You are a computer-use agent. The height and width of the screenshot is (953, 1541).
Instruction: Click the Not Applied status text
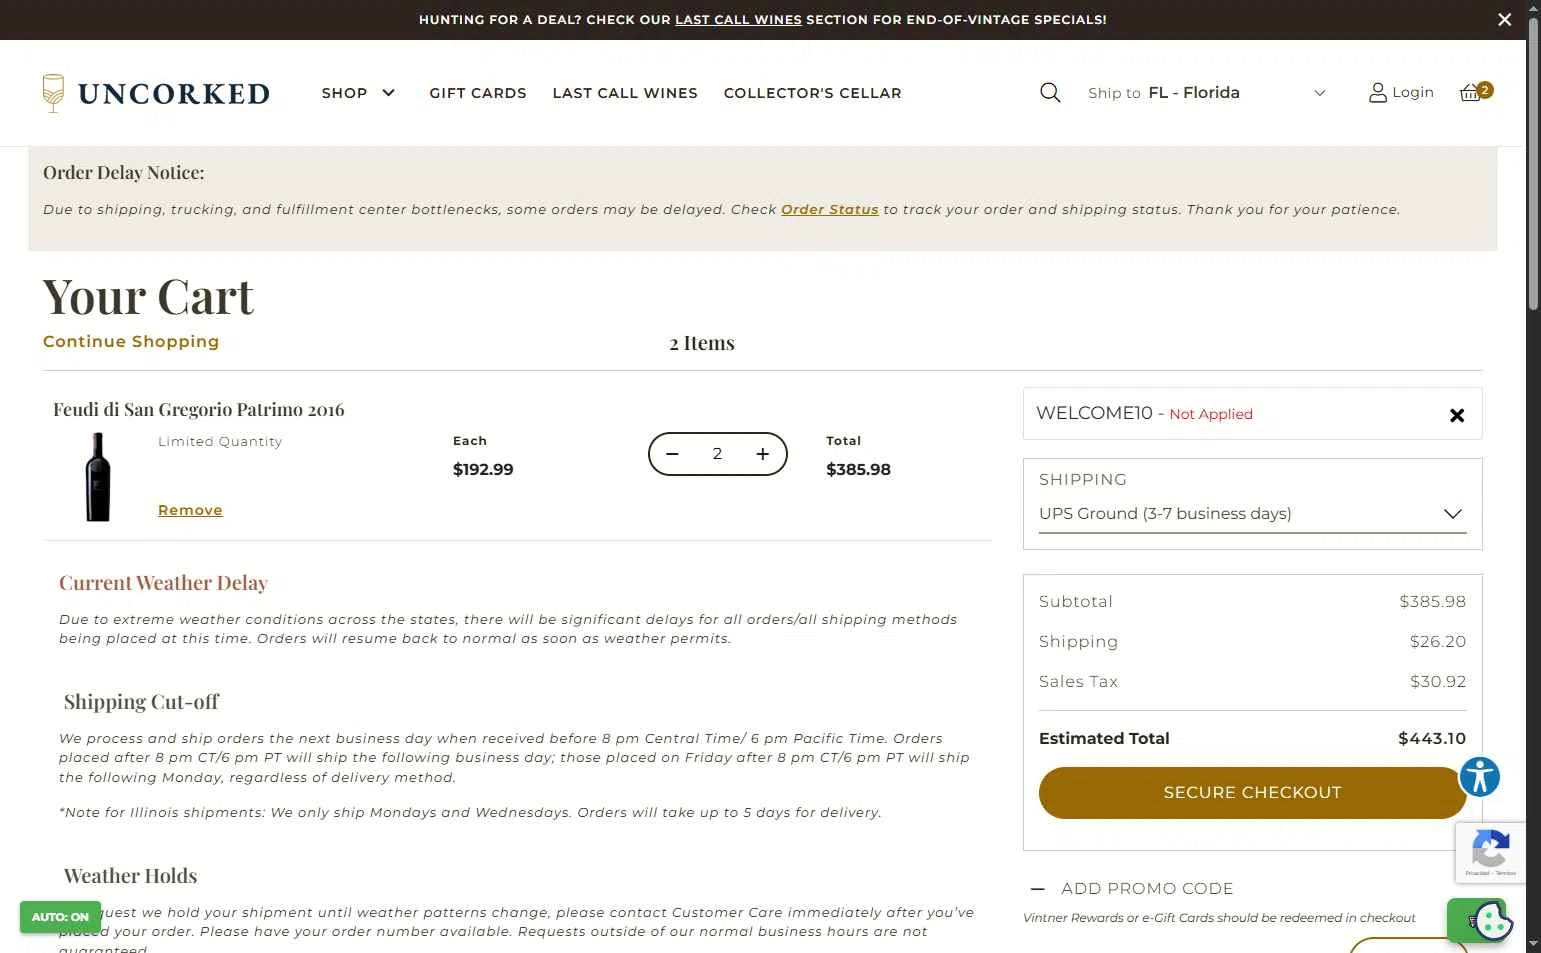(x=1210, y=414)
